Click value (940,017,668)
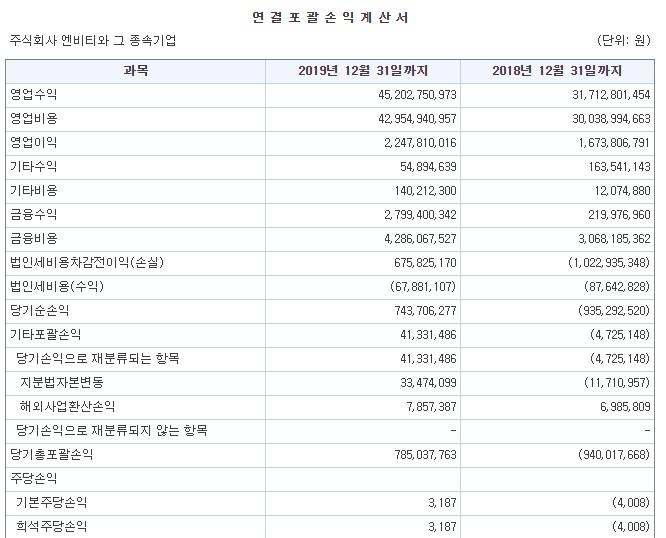Viewport: 666px width, 538px height. click(x=614, y=454)
